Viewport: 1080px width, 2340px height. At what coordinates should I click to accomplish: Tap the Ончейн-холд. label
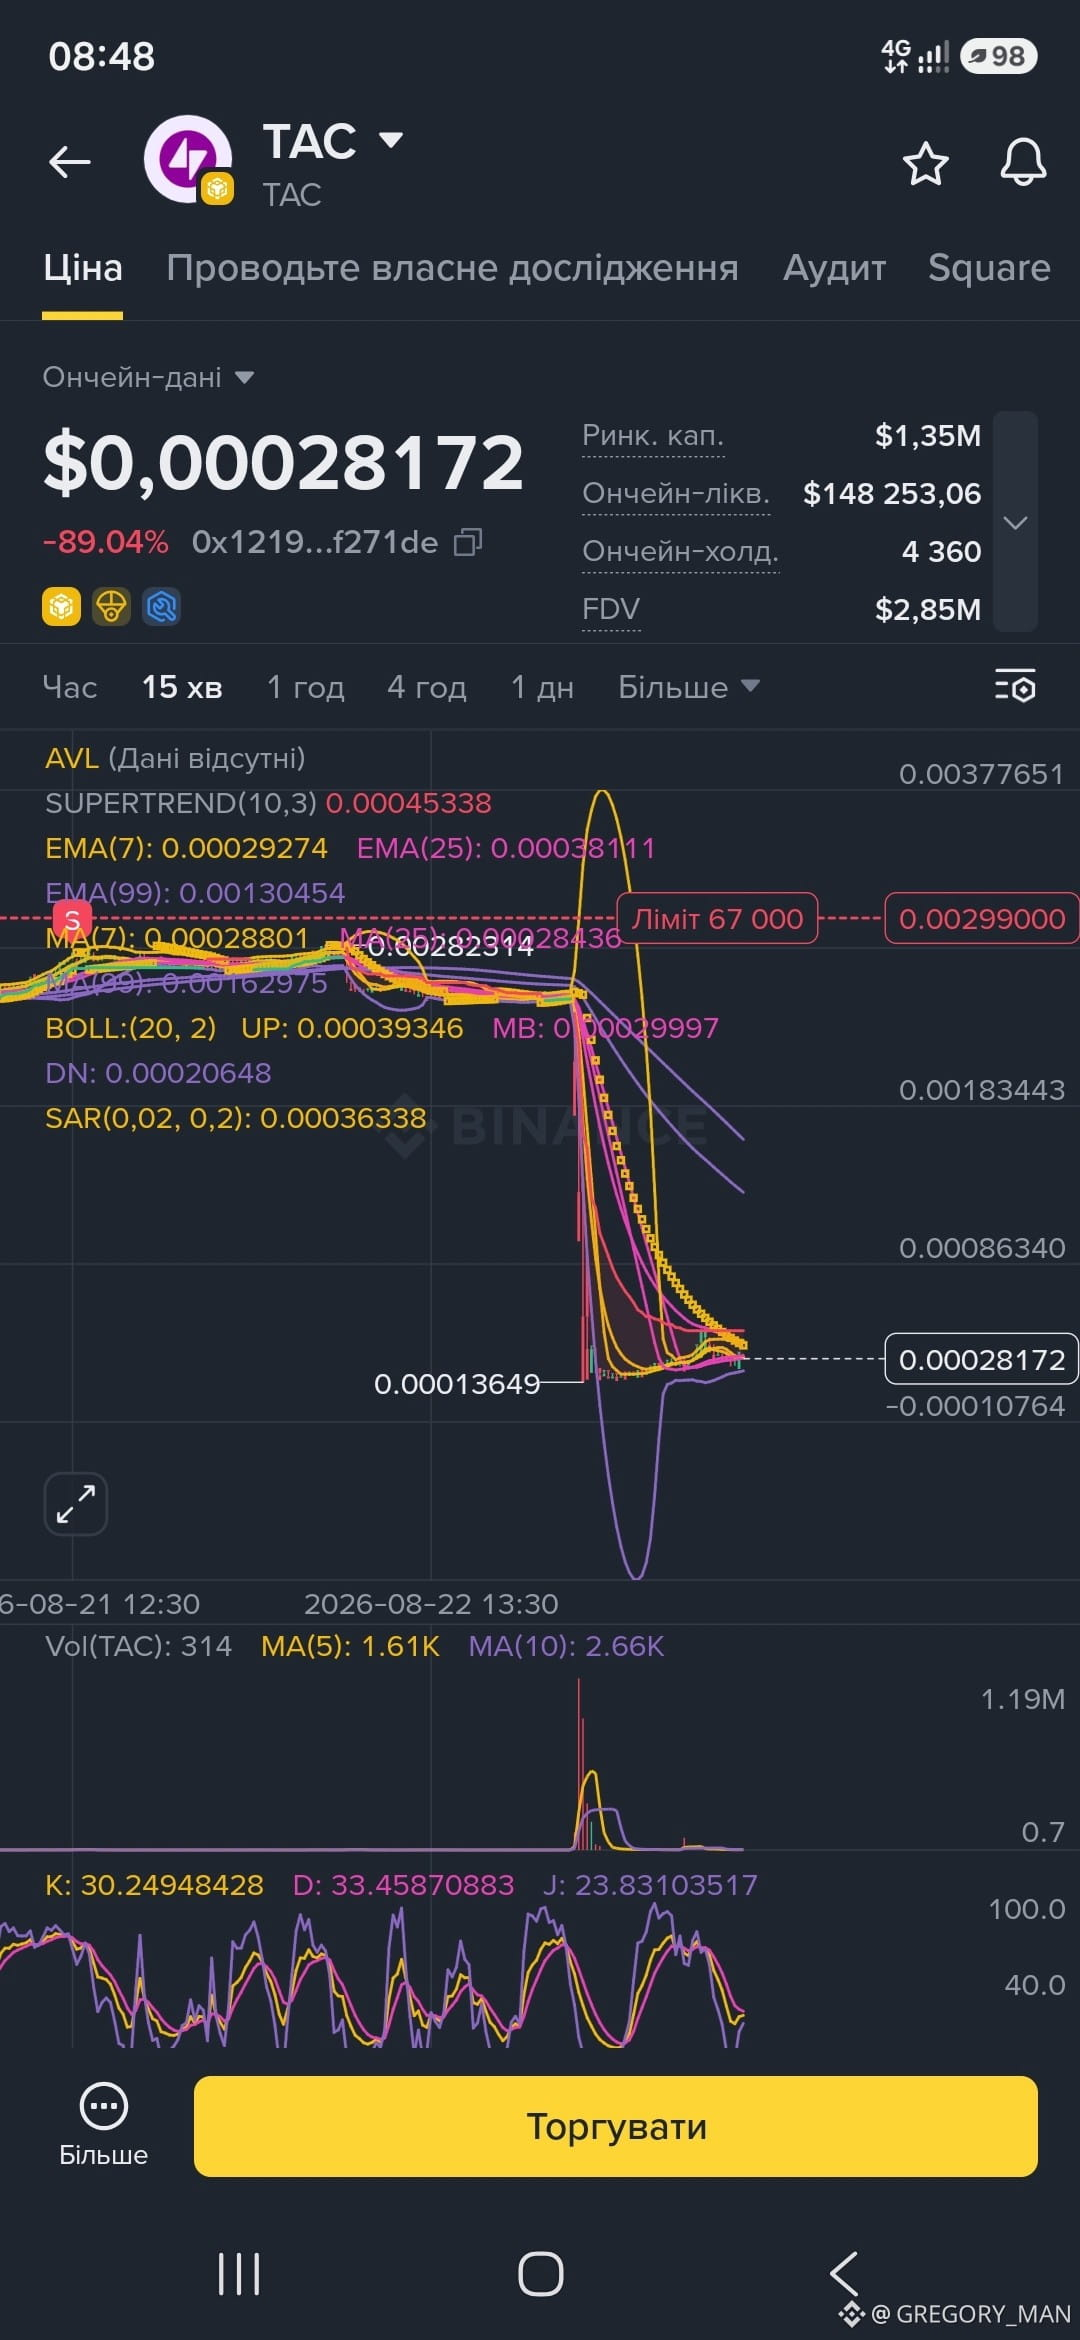coord(680,552)
